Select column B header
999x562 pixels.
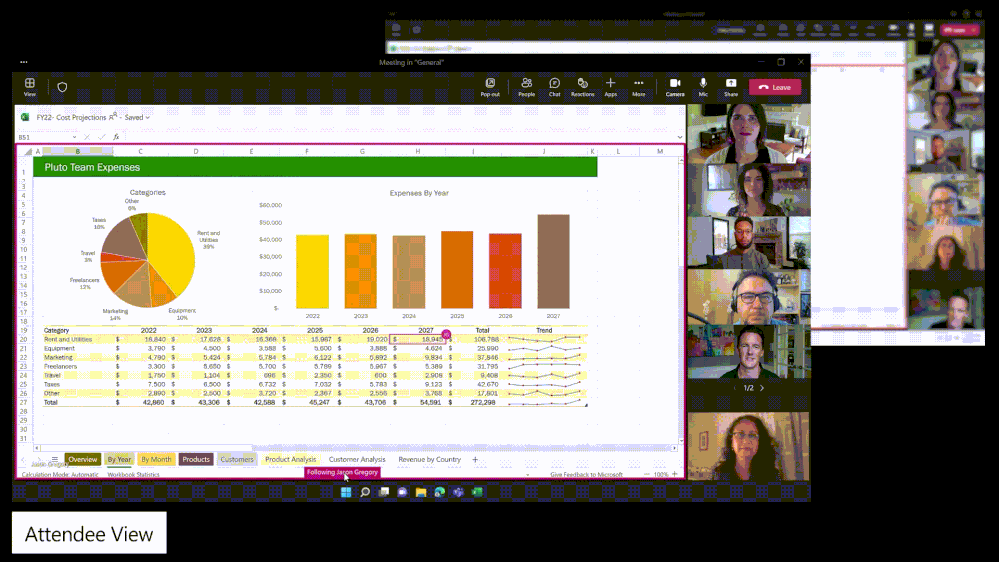click(x=78, y=152)
